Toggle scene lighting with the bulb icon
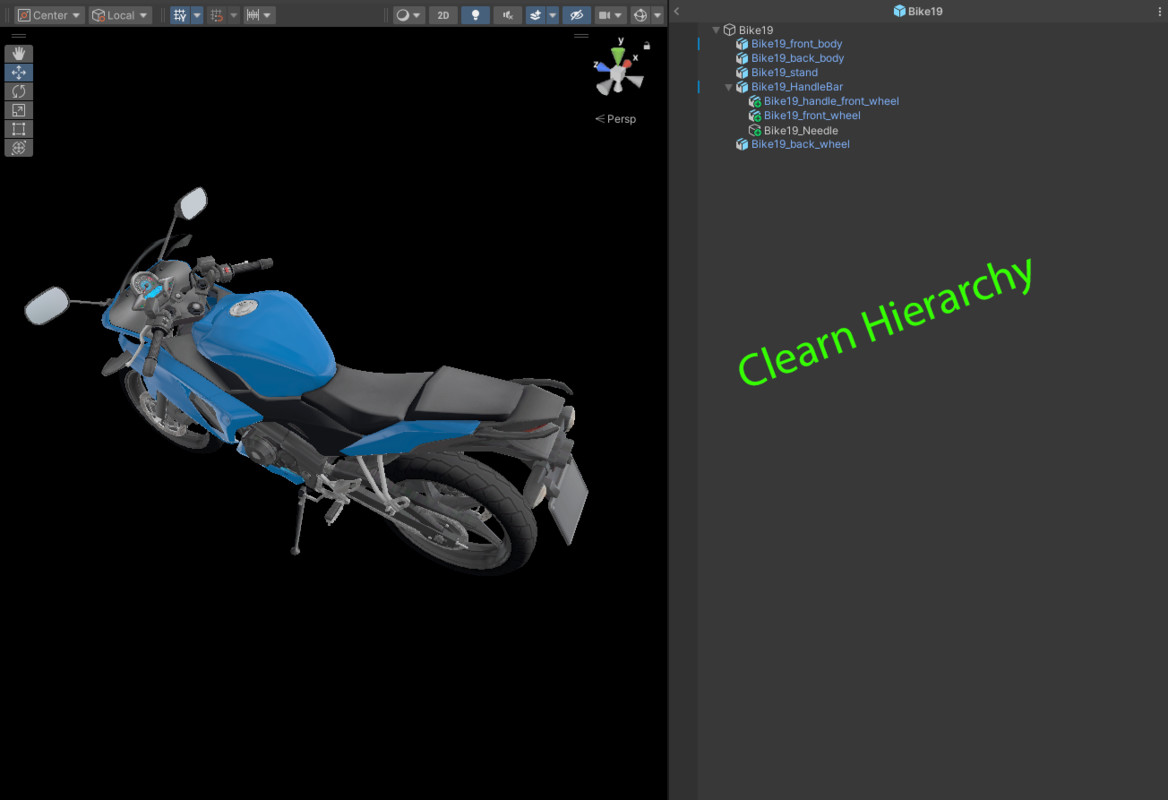Viewport: 1168px width, 800px height. click(x=474, y=15)
